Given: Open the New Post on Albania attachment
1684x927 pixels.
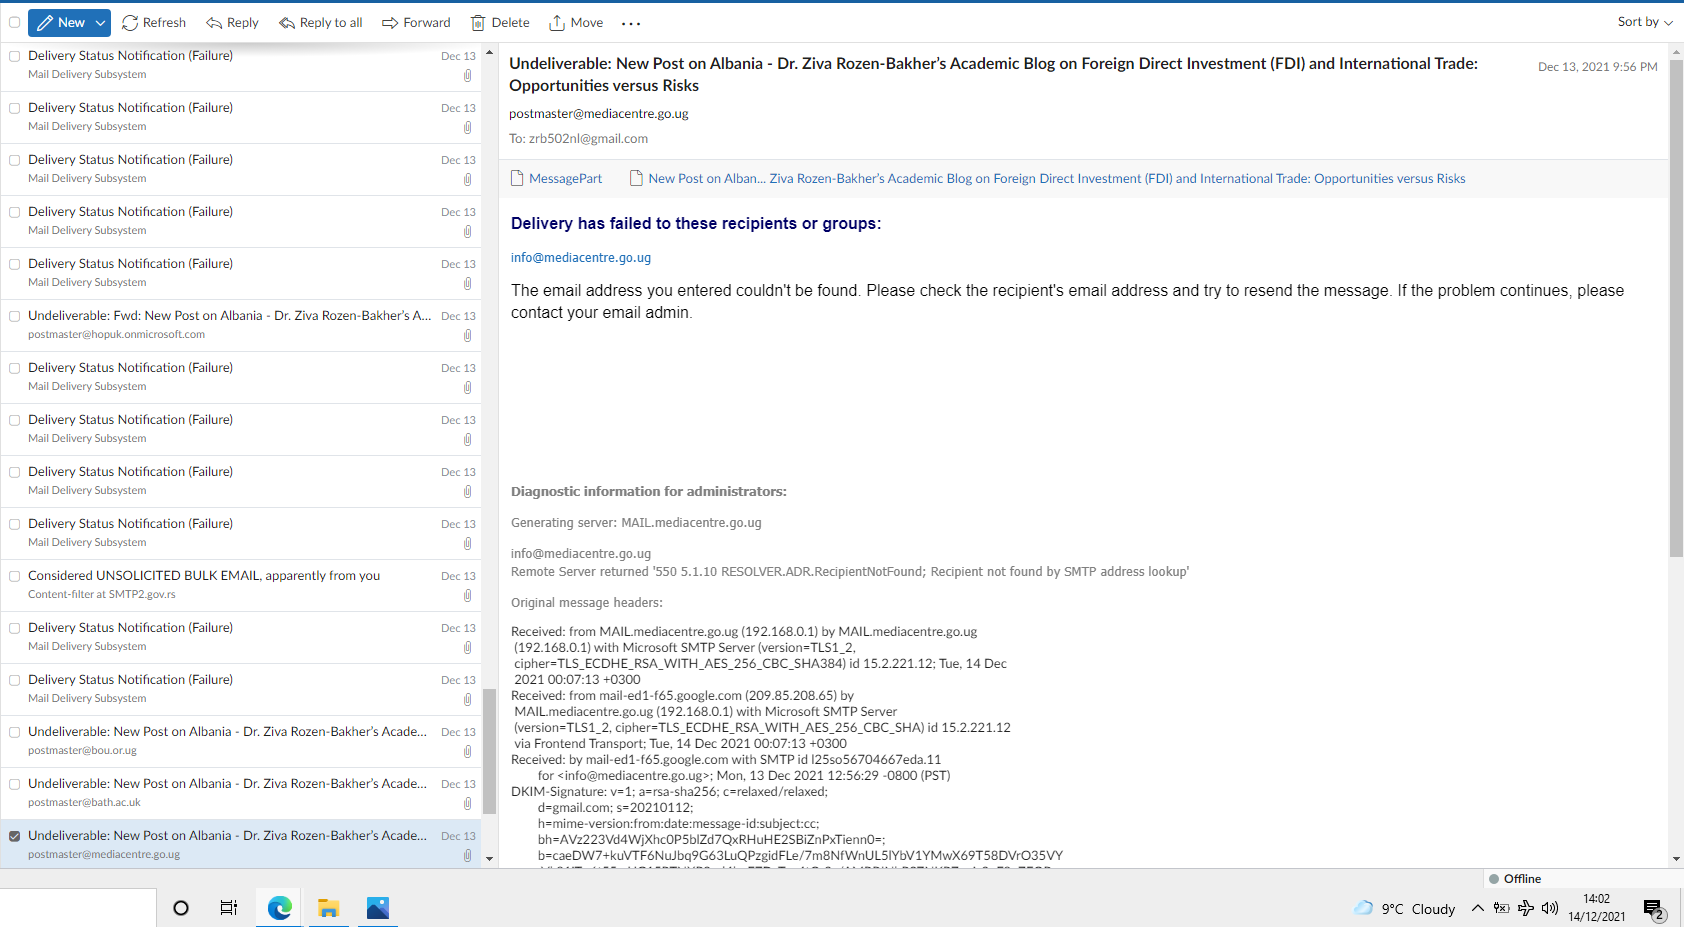Looking at the screenshot, I should [x=1047, y=179].
